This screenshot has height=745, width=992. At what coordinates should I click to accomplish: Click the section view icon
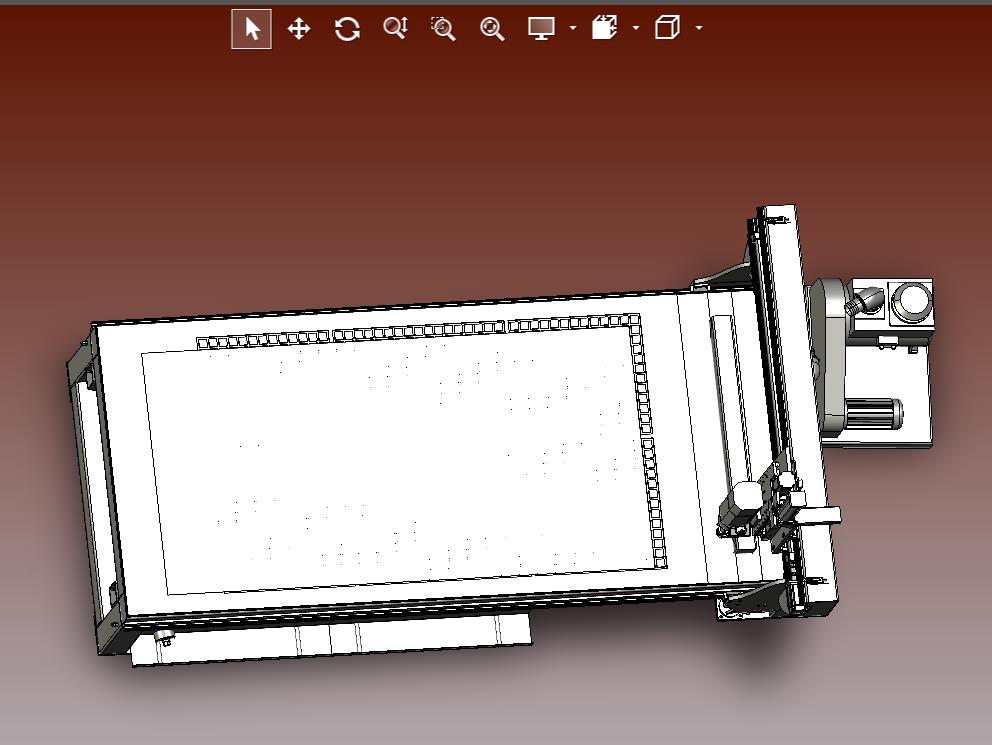coord(604,28)
